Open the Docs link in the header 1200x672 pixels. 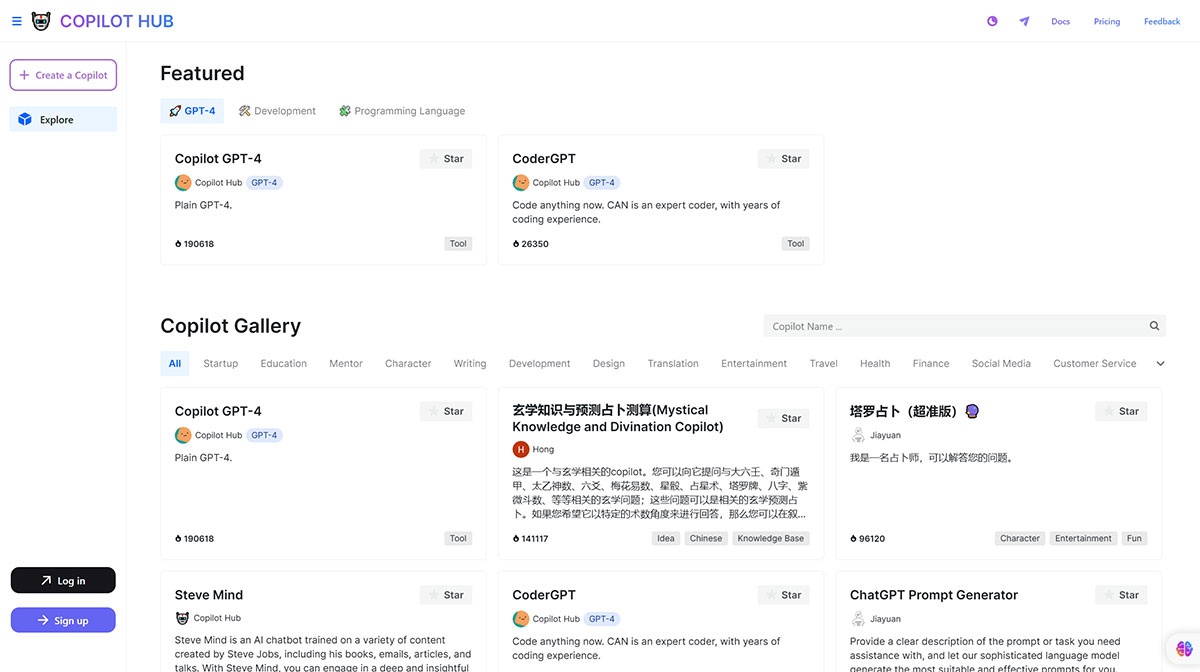click(x=1060, y=20)
